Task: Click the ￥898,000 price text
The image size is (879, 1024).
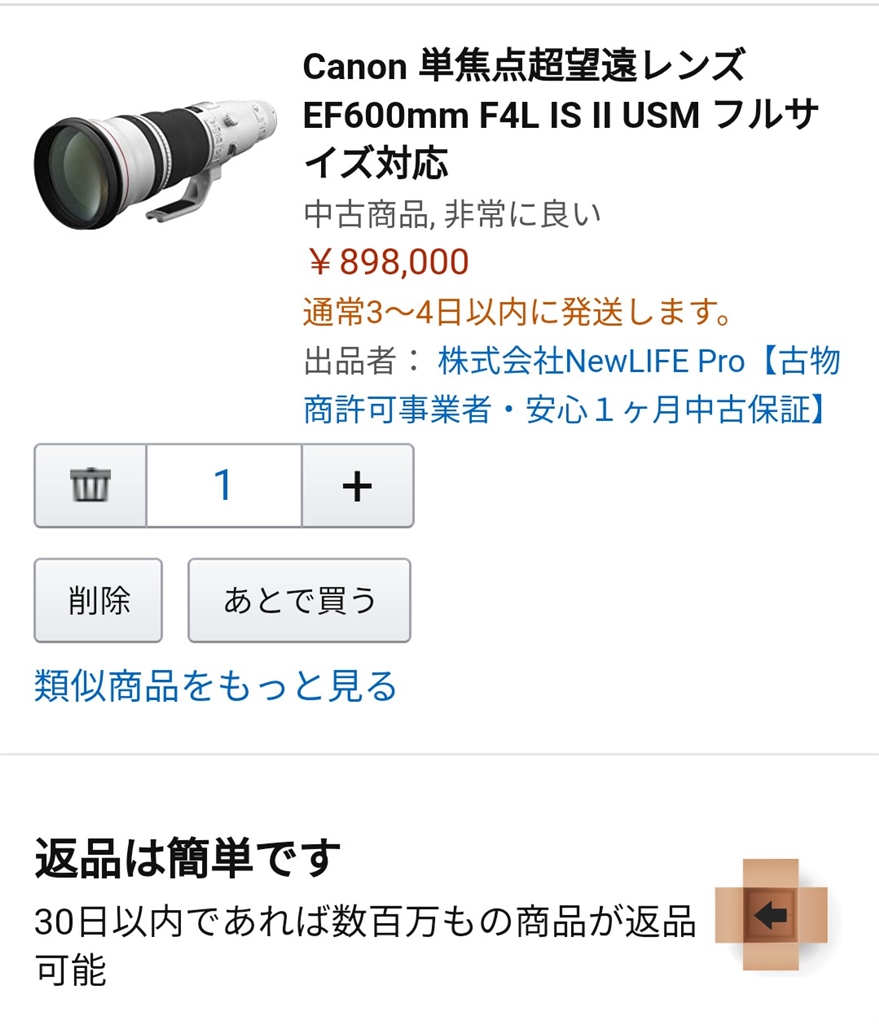Action: [x=387, y=262]
